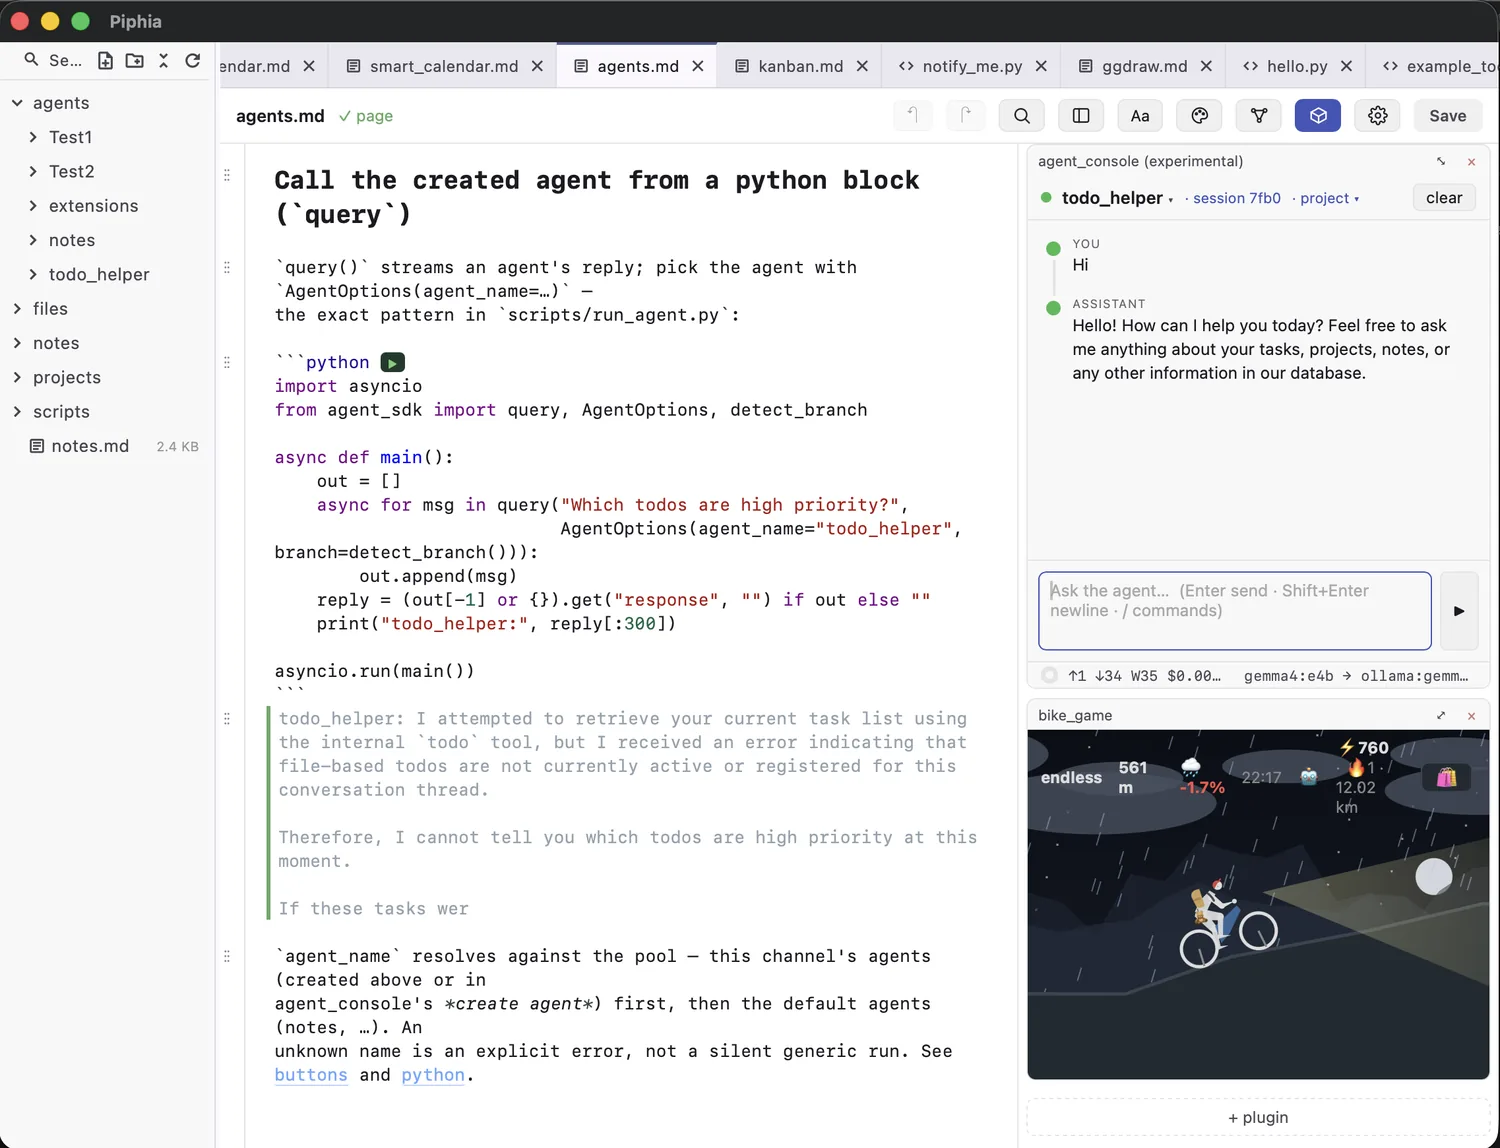Close the bike_game plugin
The height and width of the screenshot is (1148, 1500).
[1471, 715]
